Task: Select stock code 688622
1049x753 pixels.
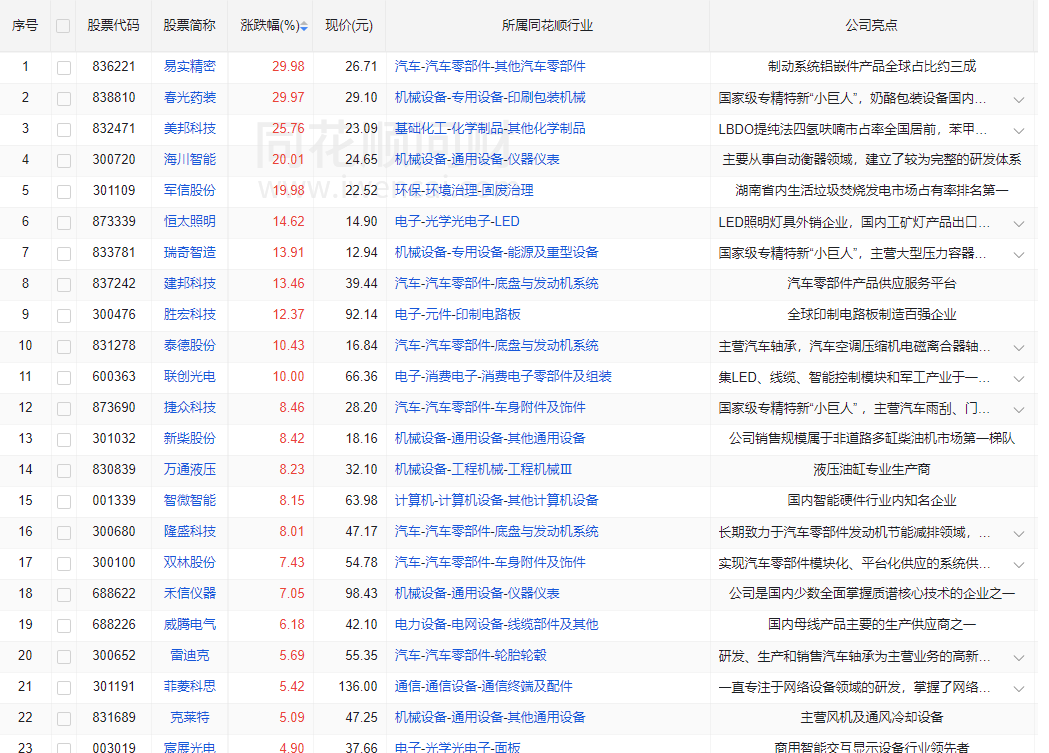Action: (114, 593)
